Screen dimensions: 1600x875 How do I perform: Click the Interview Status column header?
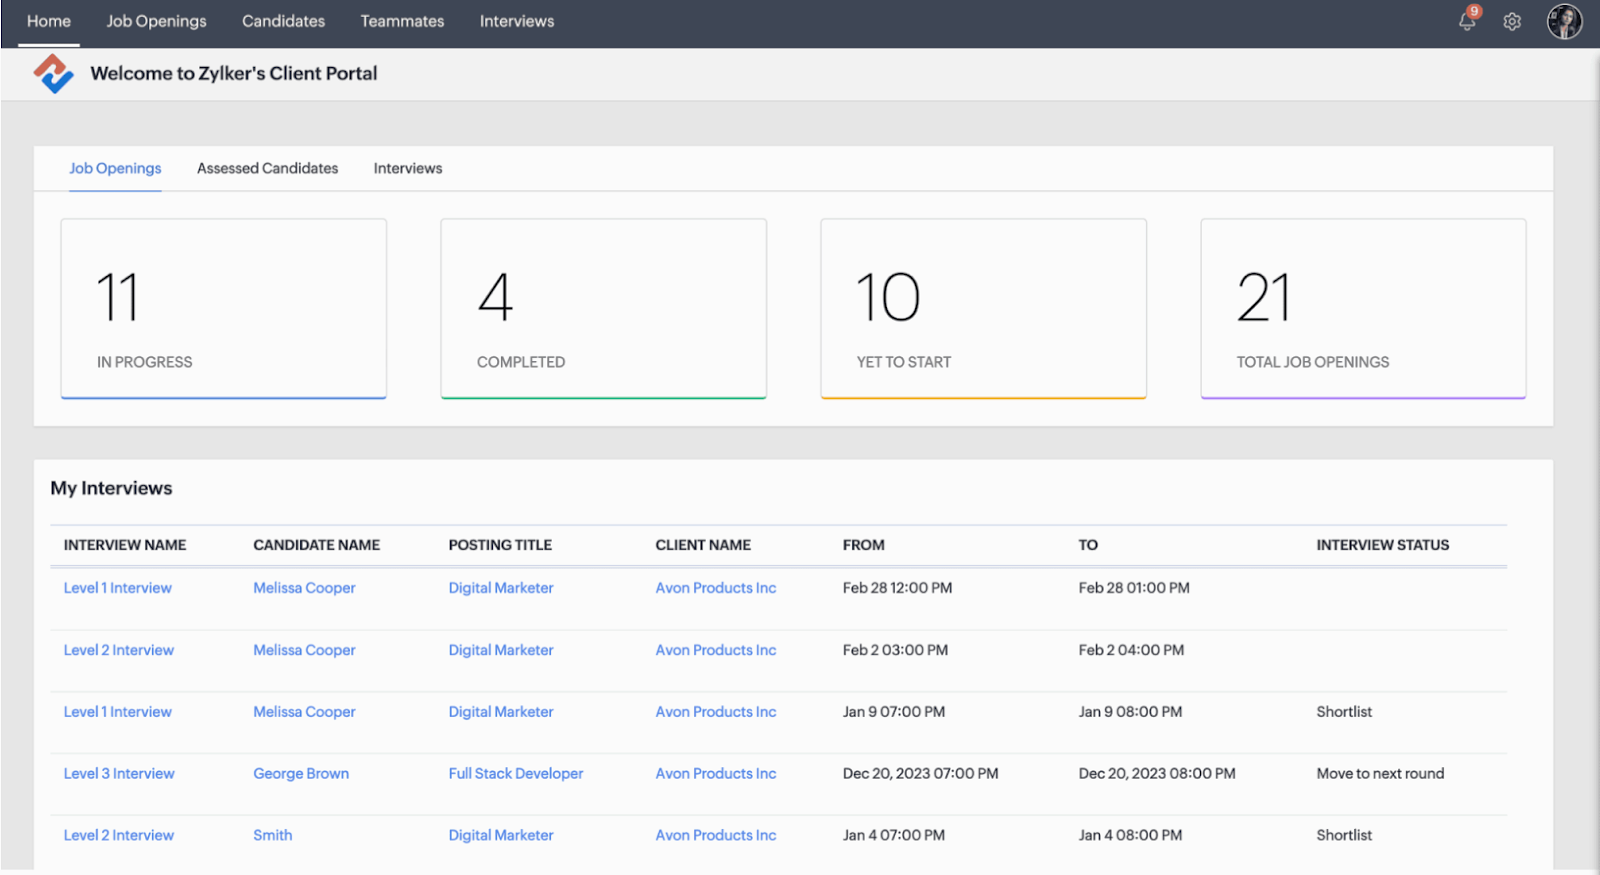coord(1382,545)
